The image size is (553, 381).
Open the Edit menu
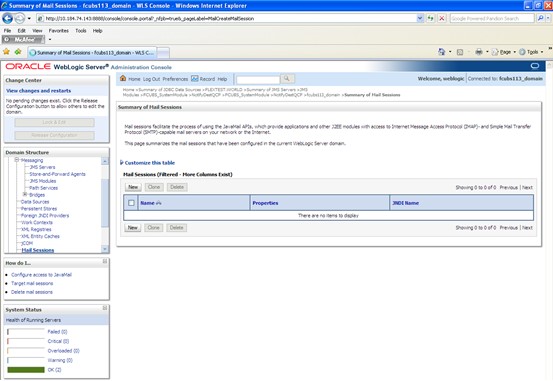[22, 31]
